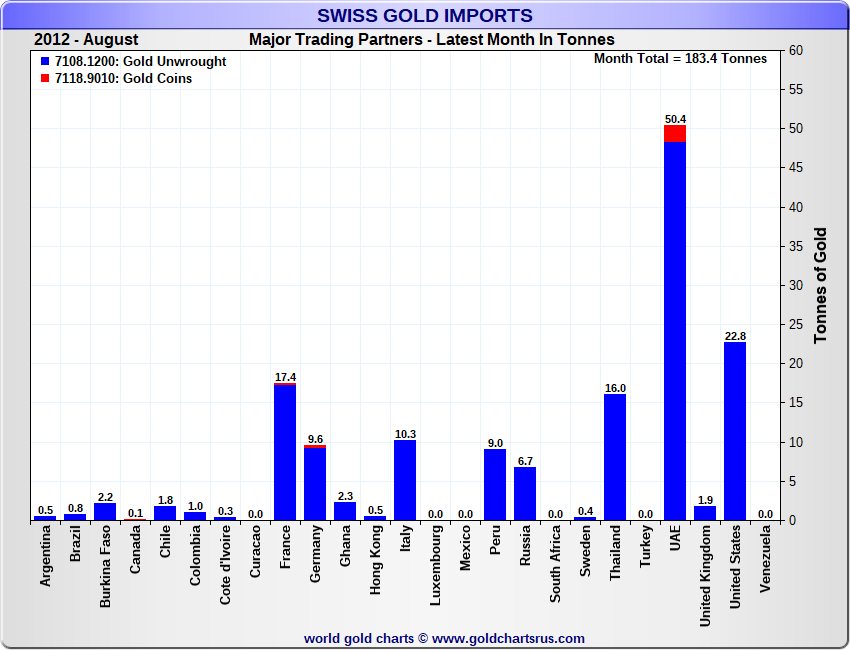Open the www.goldchartsrus.com footer link
The width and height of the screenshot is (850, 650).
tap(508, 638)
